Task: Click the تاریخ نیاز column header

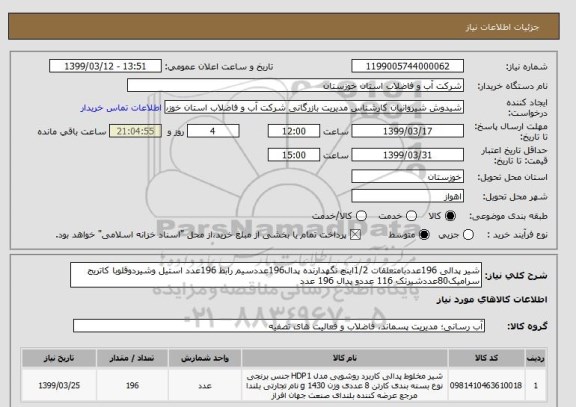Action: point(59,358)
